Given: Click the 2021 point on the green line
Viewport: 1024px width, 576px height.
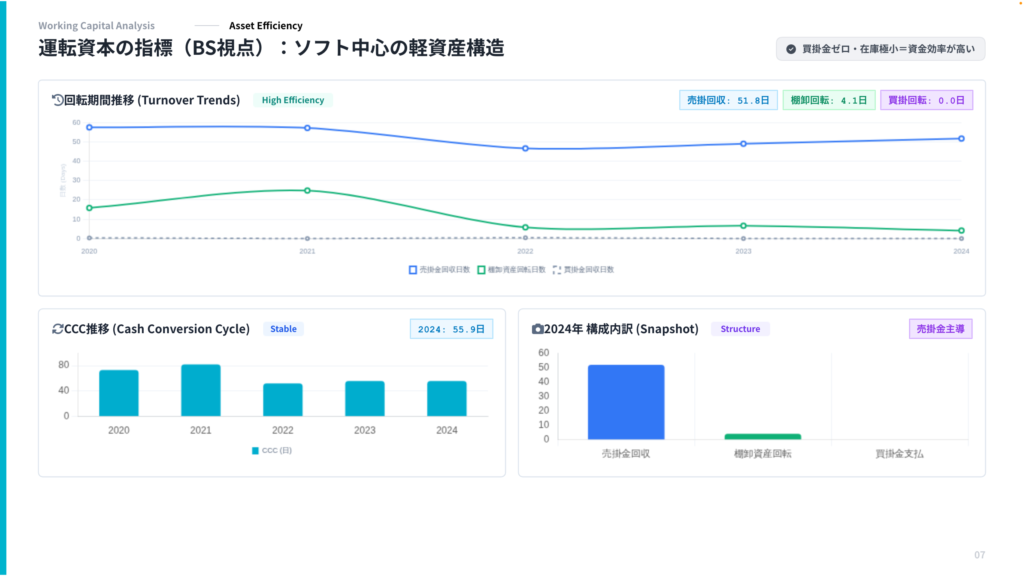Looking at the screenshot, I should click(307, 190).
